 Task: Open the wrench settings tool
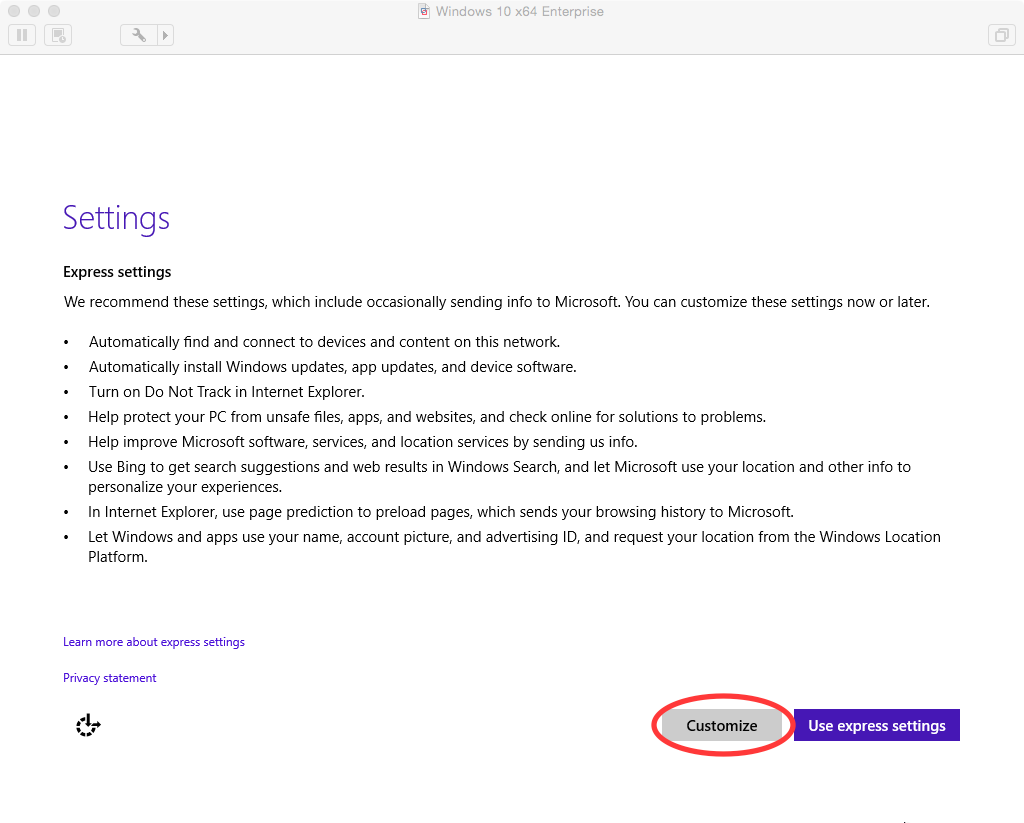138,35
